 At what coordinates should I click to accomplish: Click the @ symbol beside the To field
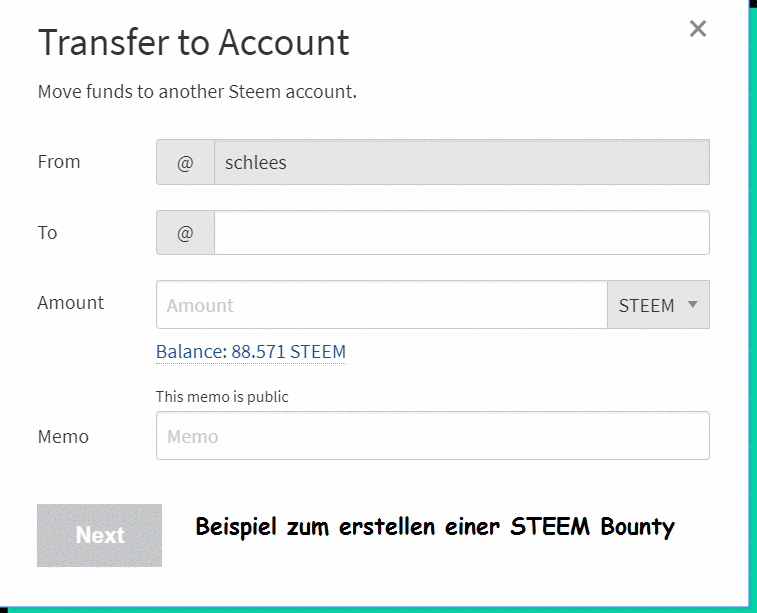point(185,233)
